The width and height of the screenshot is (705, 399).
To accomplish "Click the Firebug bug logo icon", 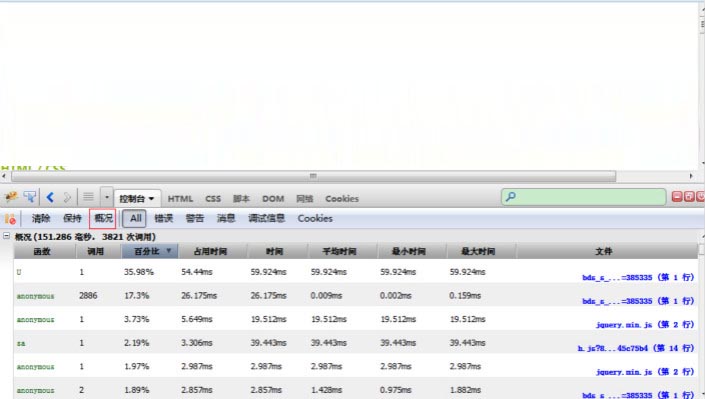I will pyautogui.click(x=11, y=197).
